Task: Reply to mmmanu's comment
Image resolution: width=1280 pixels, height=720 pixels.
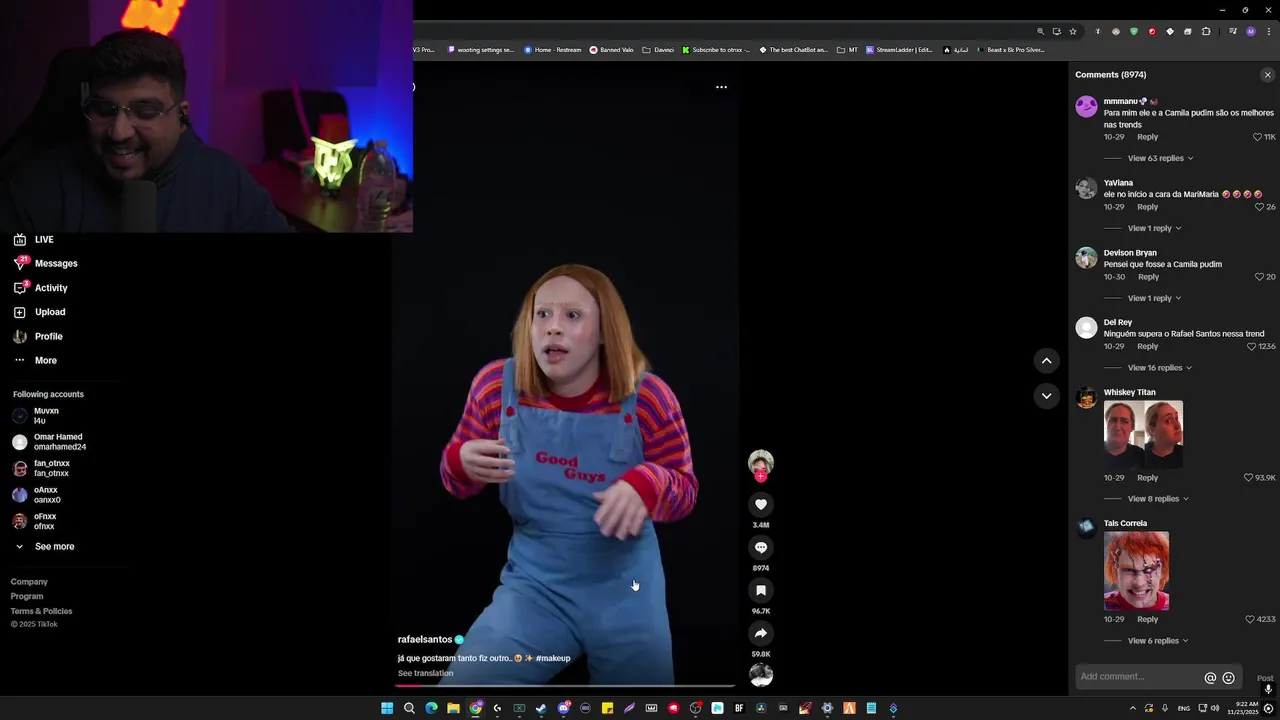Action: point(1148,137)
